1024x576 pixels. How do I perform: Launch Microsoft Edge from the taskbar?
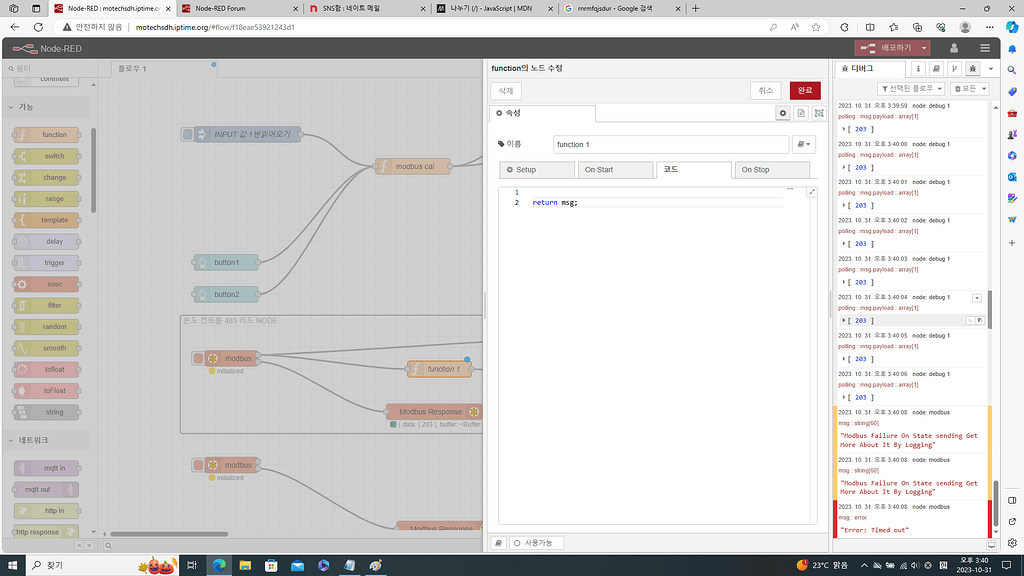pos(220,565)
